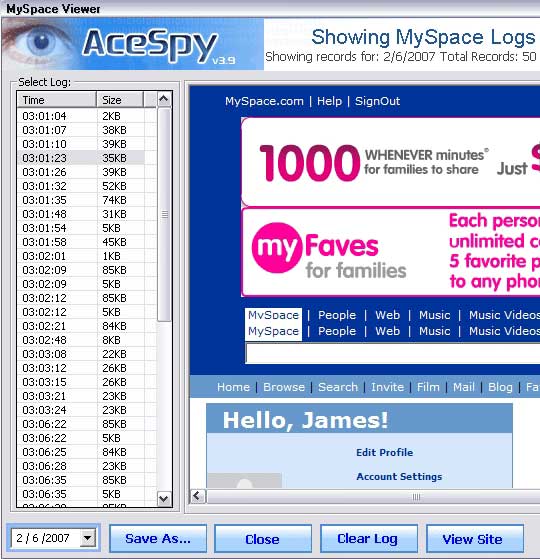
Task: Open the Invite navigation link
Action: pos(387,387)
